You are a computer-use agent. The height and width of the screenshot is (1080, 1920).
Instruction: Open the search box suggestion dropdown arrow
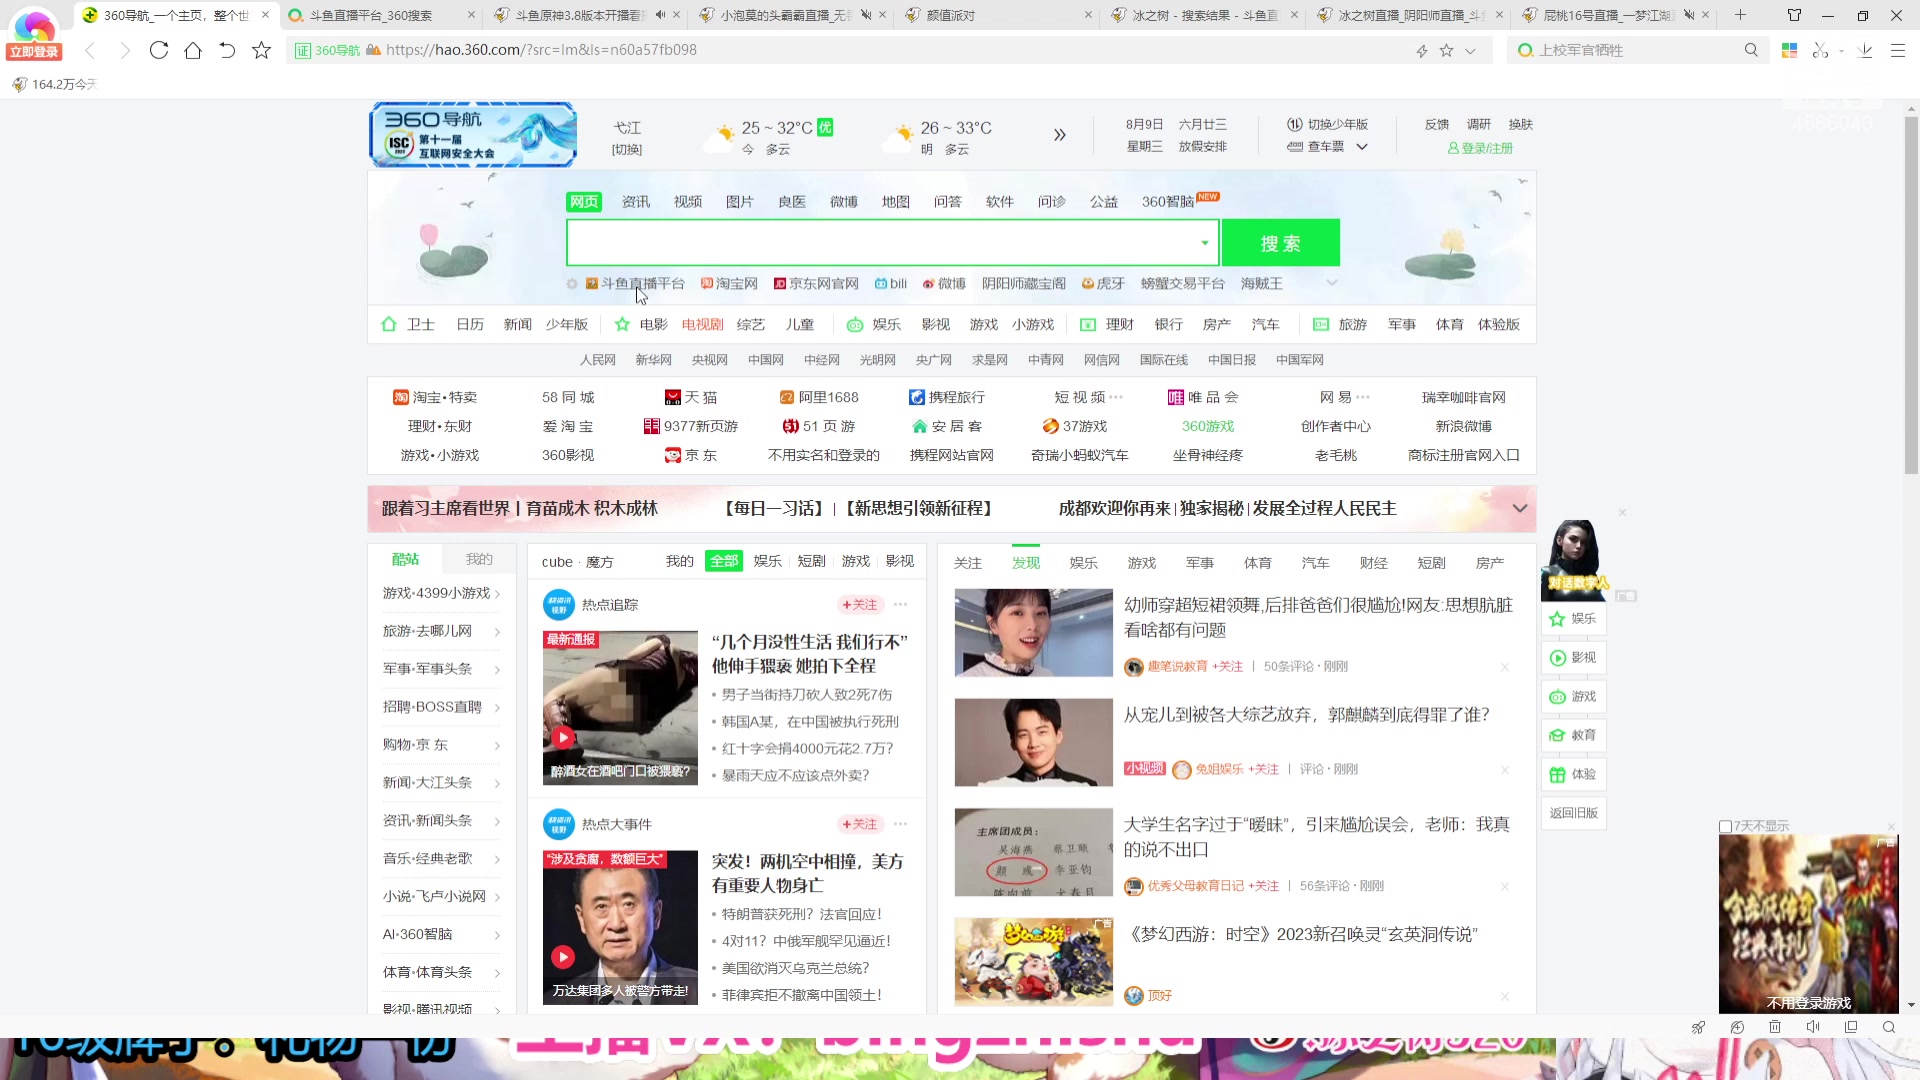[x=1205, y=243]
